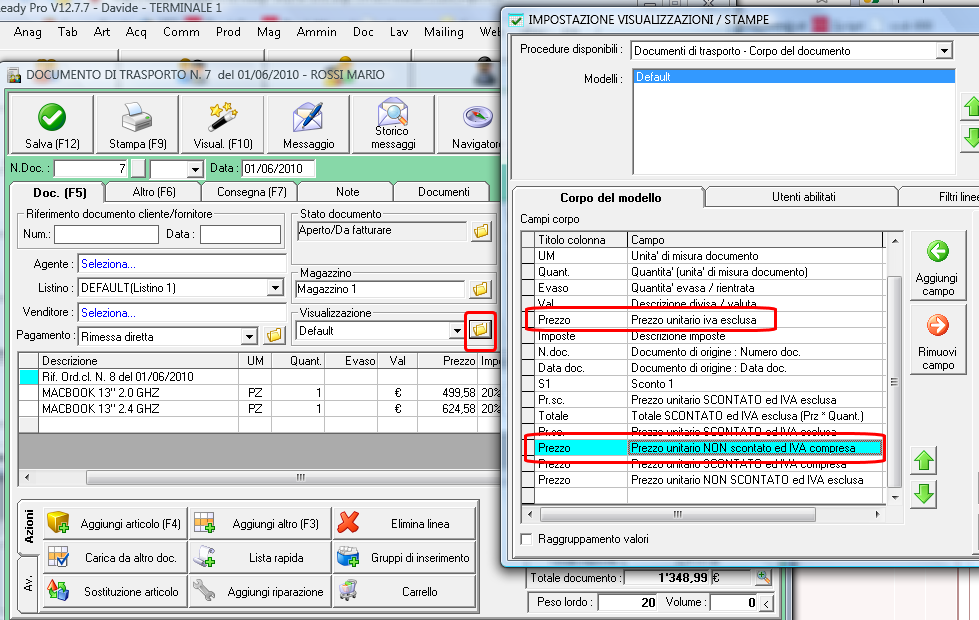Open Mailing menu
The image size is (979, 620).
(x=444, y=32)
